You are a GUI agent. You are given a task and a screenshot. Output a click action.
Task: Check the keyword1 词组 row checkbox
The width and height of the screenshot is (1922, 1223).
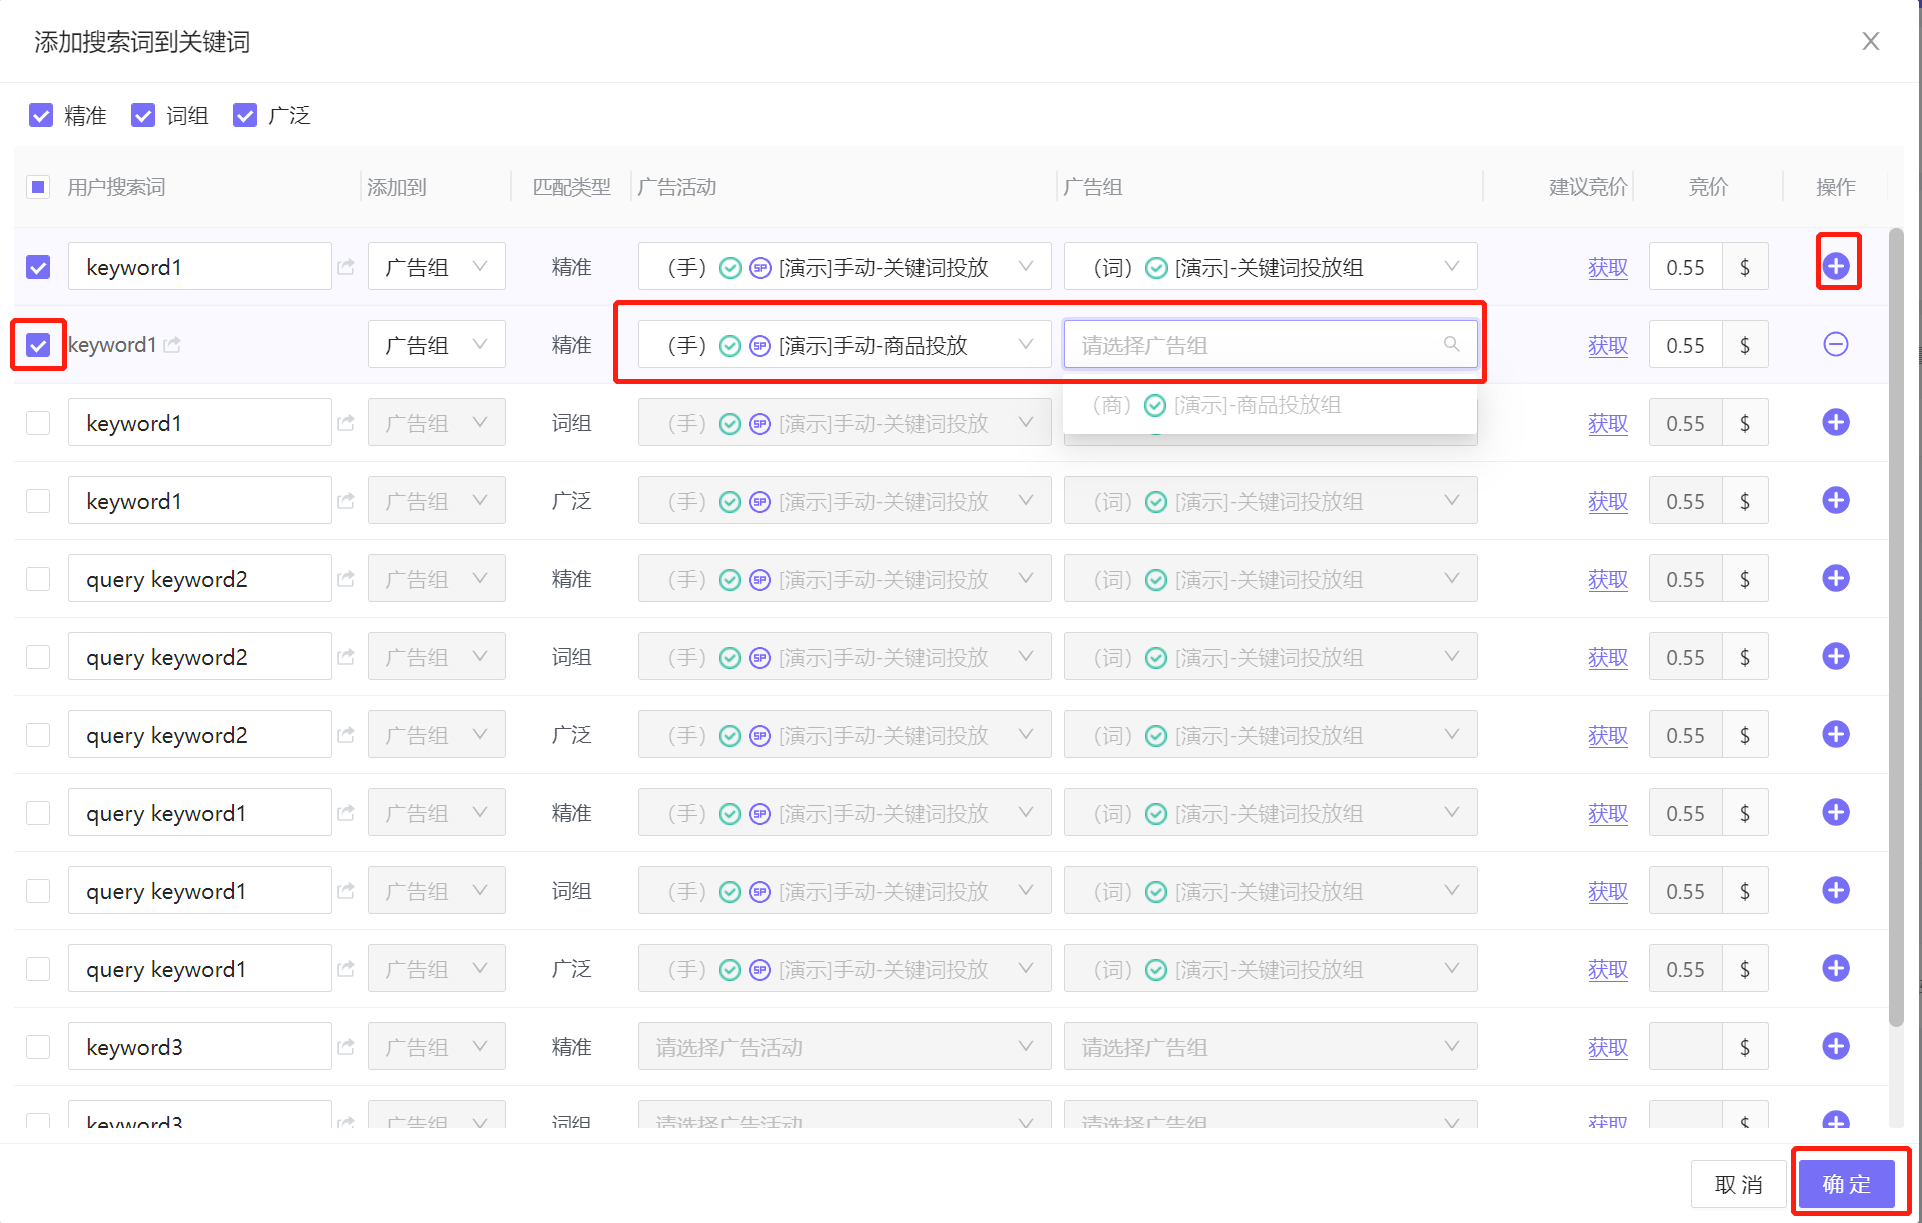click(38, 423)
